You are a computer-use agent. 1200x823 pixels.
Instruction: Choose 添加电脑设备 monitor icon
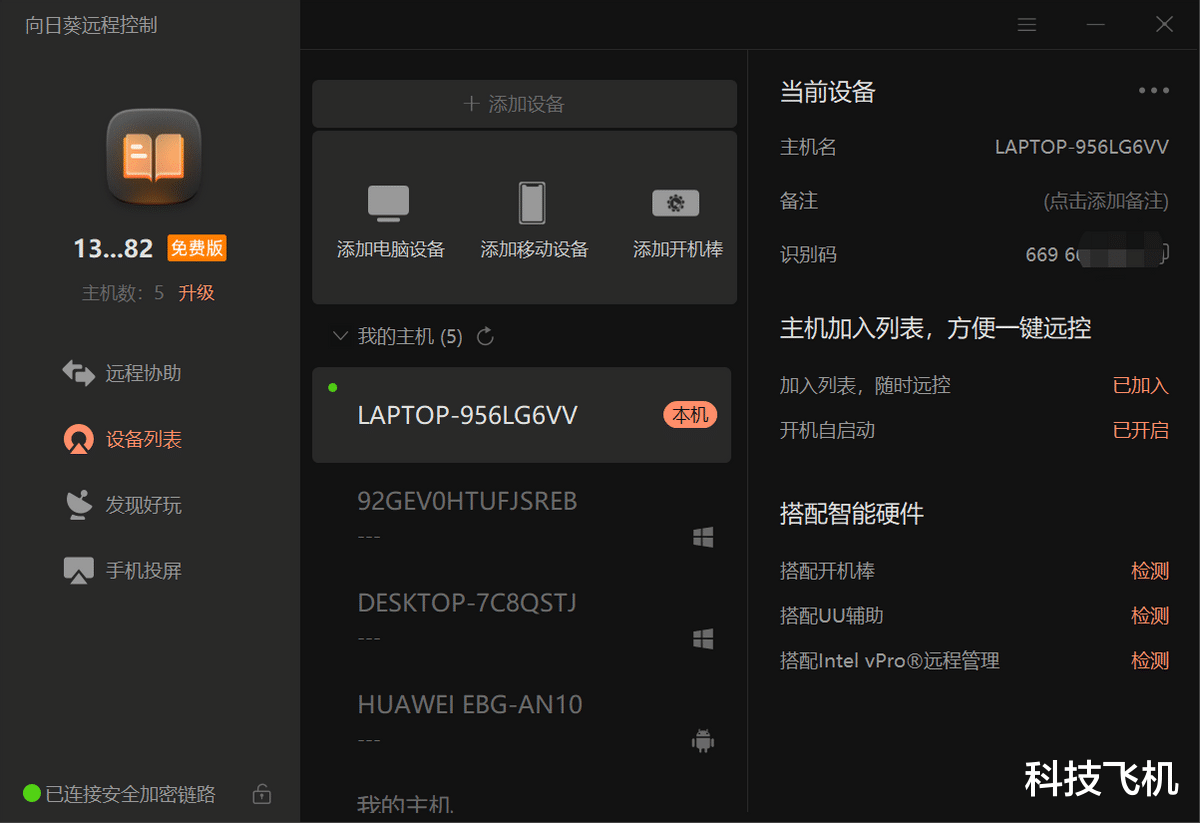388,203
